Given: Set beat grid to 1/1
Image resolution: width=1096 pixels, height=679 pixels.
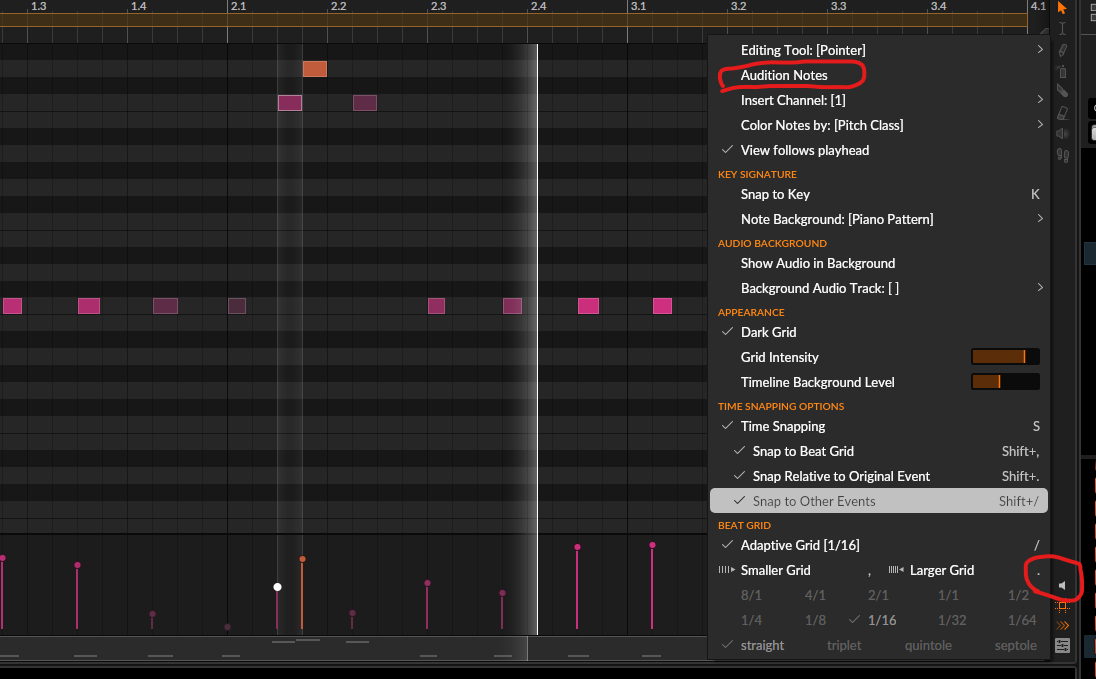Looking at the screenshot, I should tap(948, 595).
